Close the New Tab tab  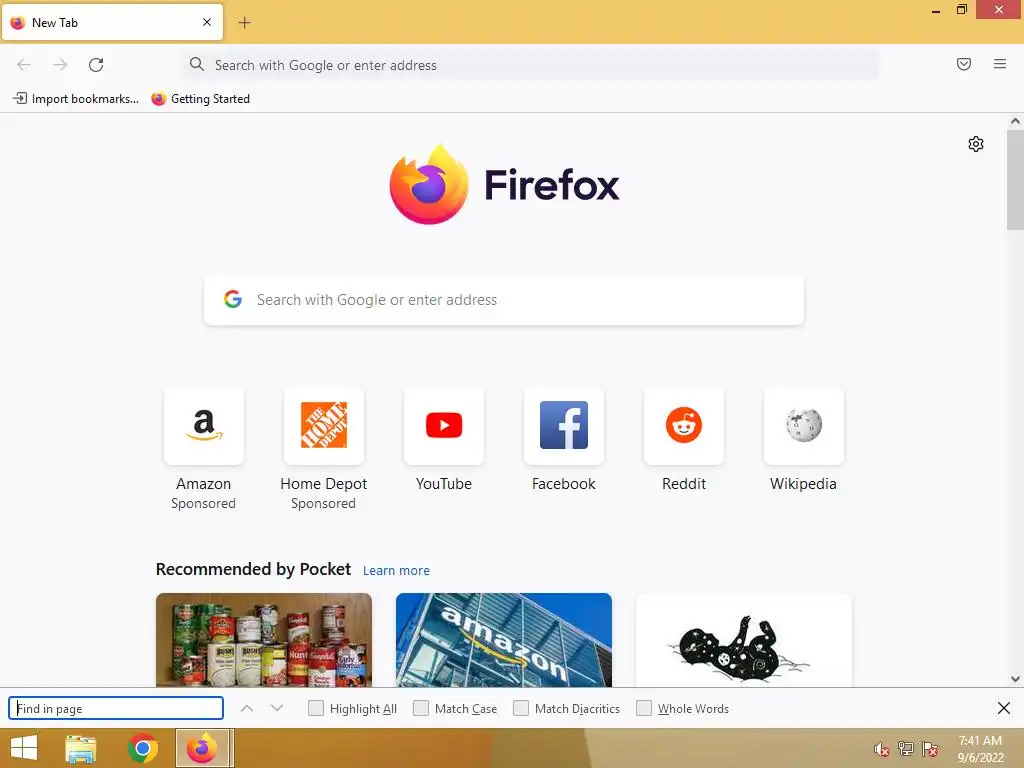(207, 22)
